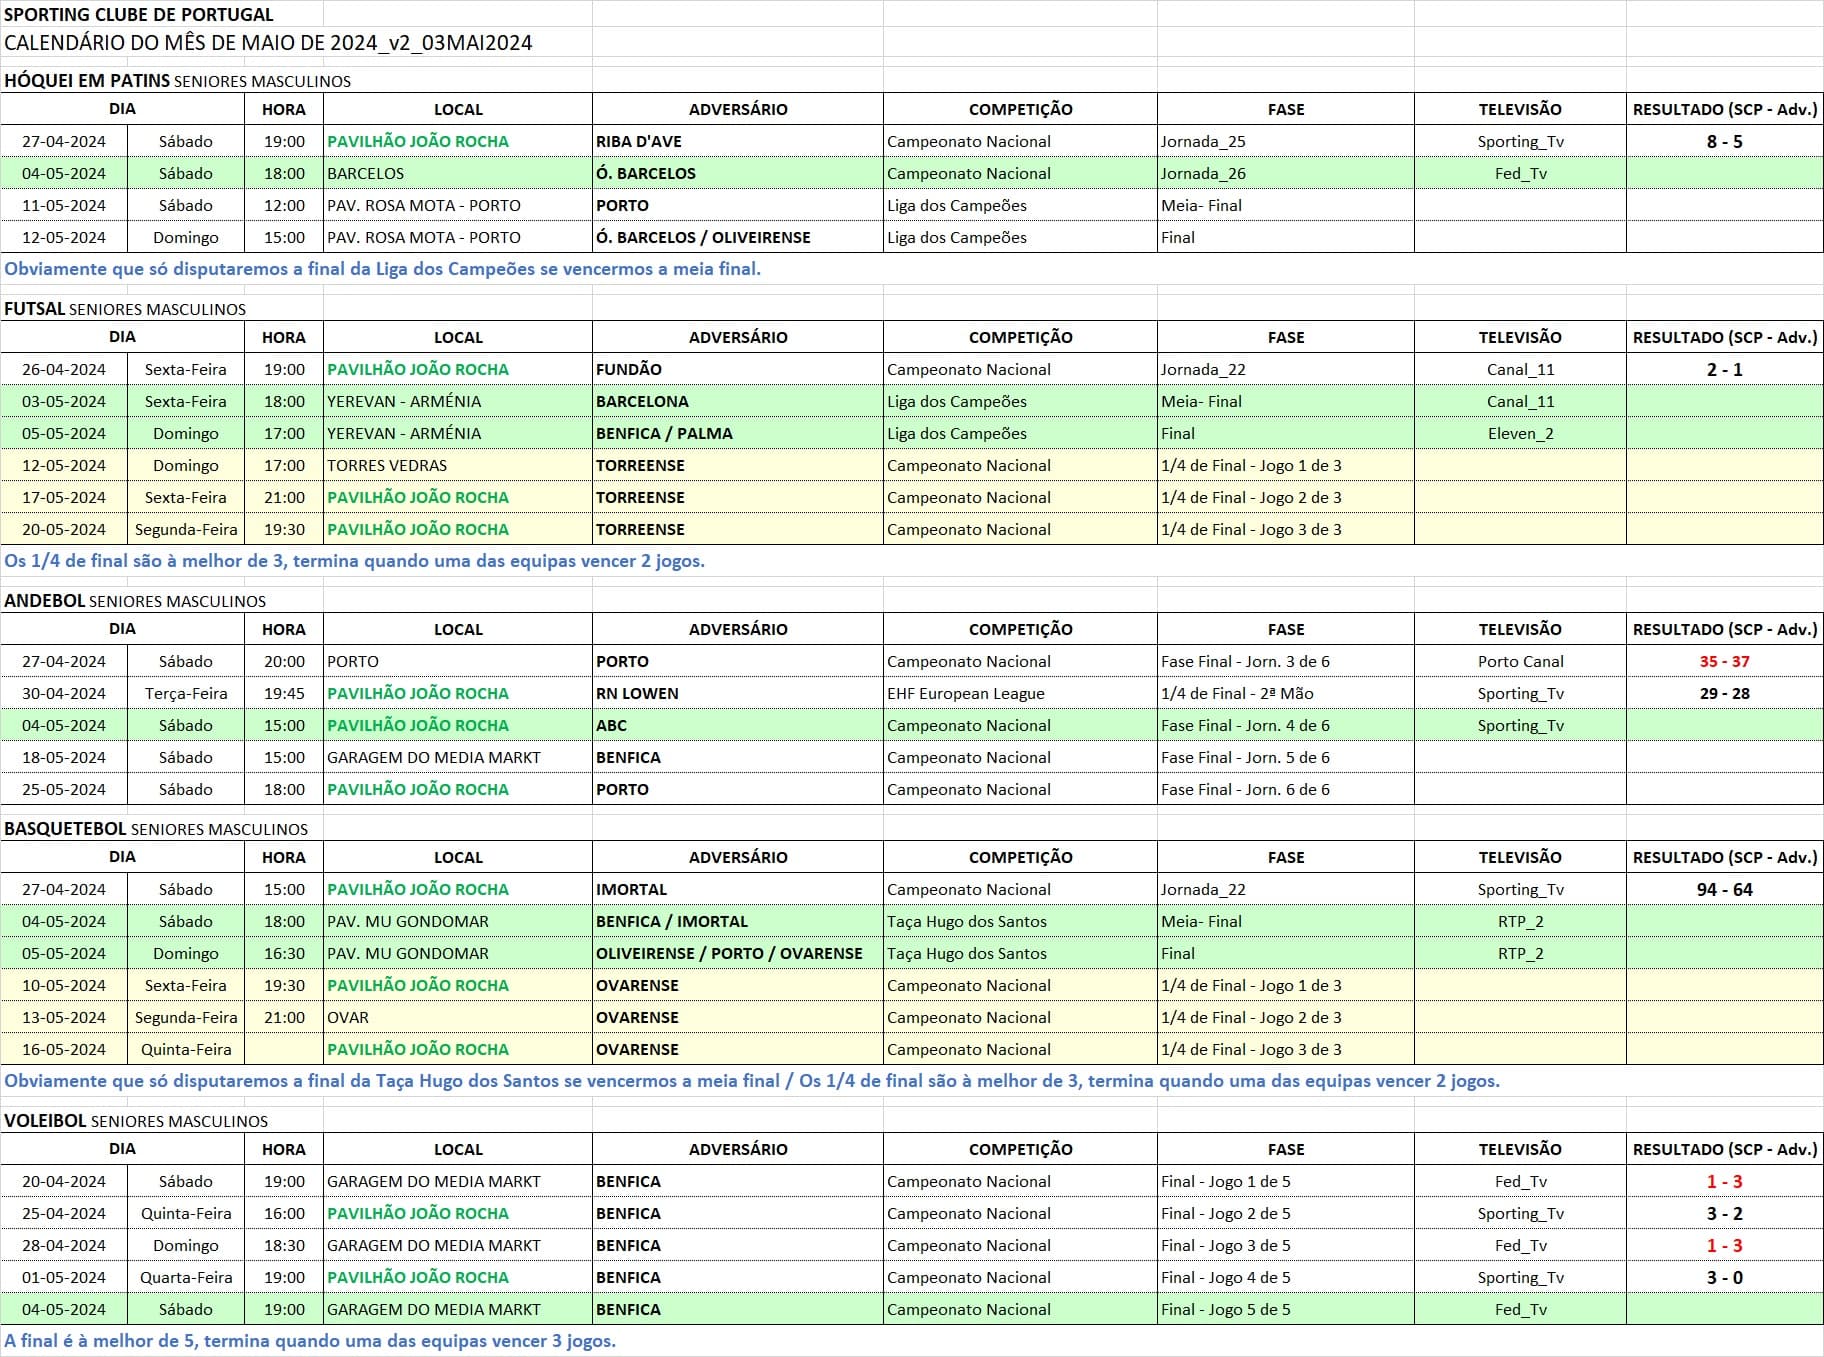Screen dimensions: 1824x1357
Task: Click the '18:30' hour cell in voleibol table
Action: (284, 1245)
